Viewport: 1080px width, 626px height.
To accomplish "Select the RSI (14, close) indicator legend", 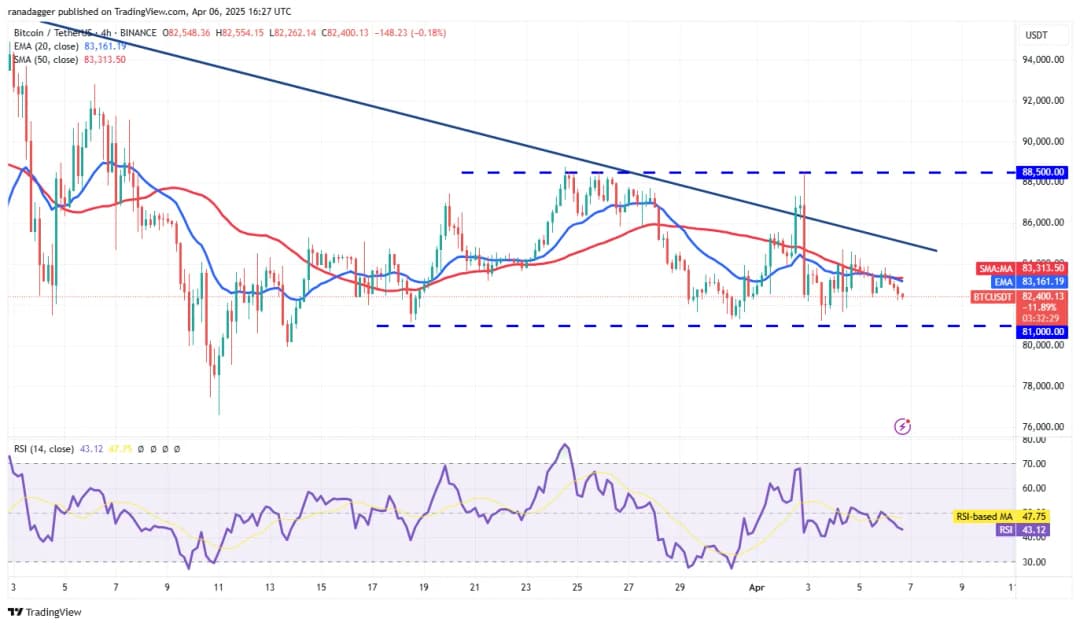I will 43,449.
